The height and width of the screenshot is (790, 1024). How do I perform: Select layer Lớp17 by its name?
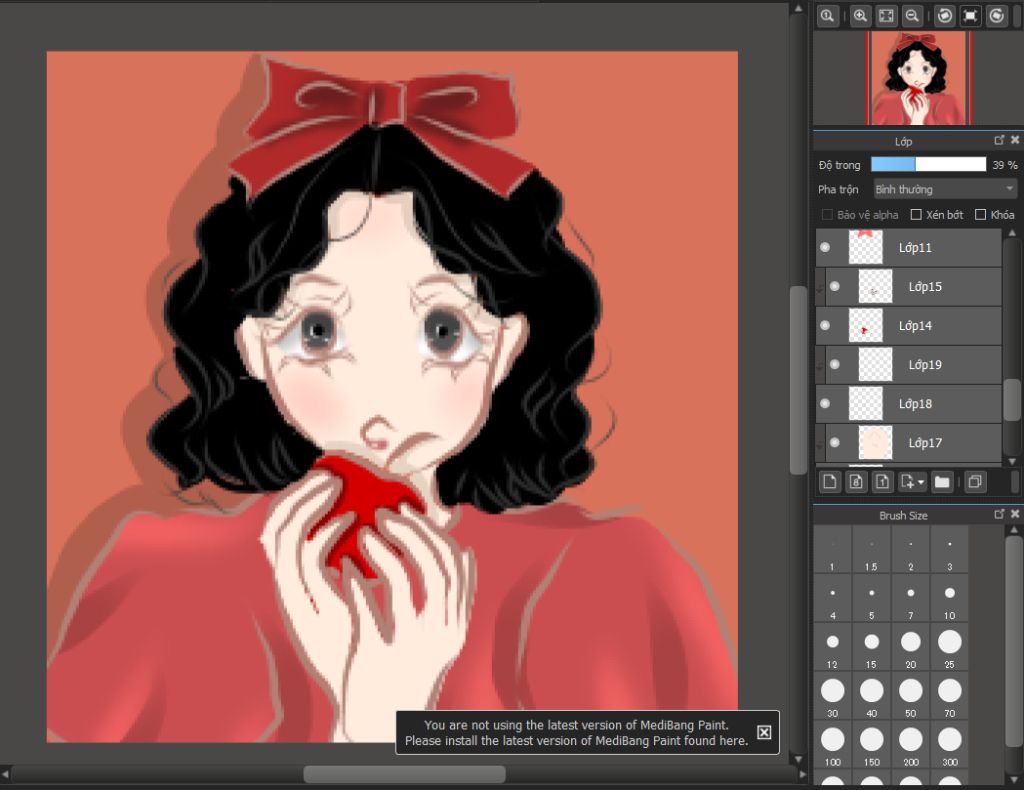point(925,443)
